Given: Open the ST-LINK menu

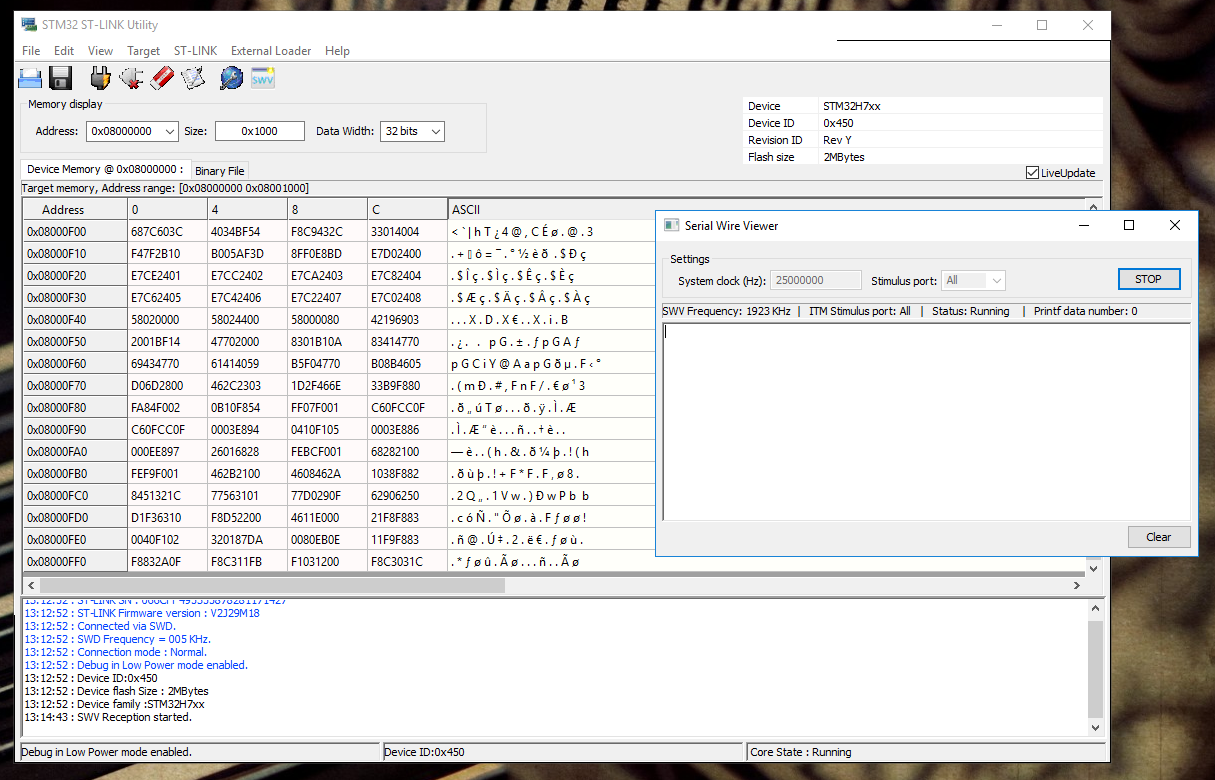Looking at the screenshot, I should 195,51.
